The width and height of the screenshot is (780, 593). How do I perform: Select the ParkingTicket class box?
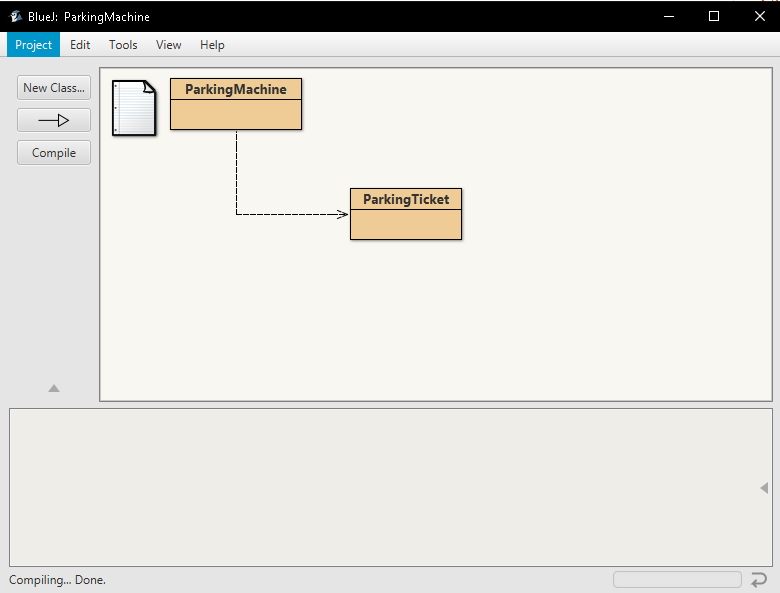point(406,214)
